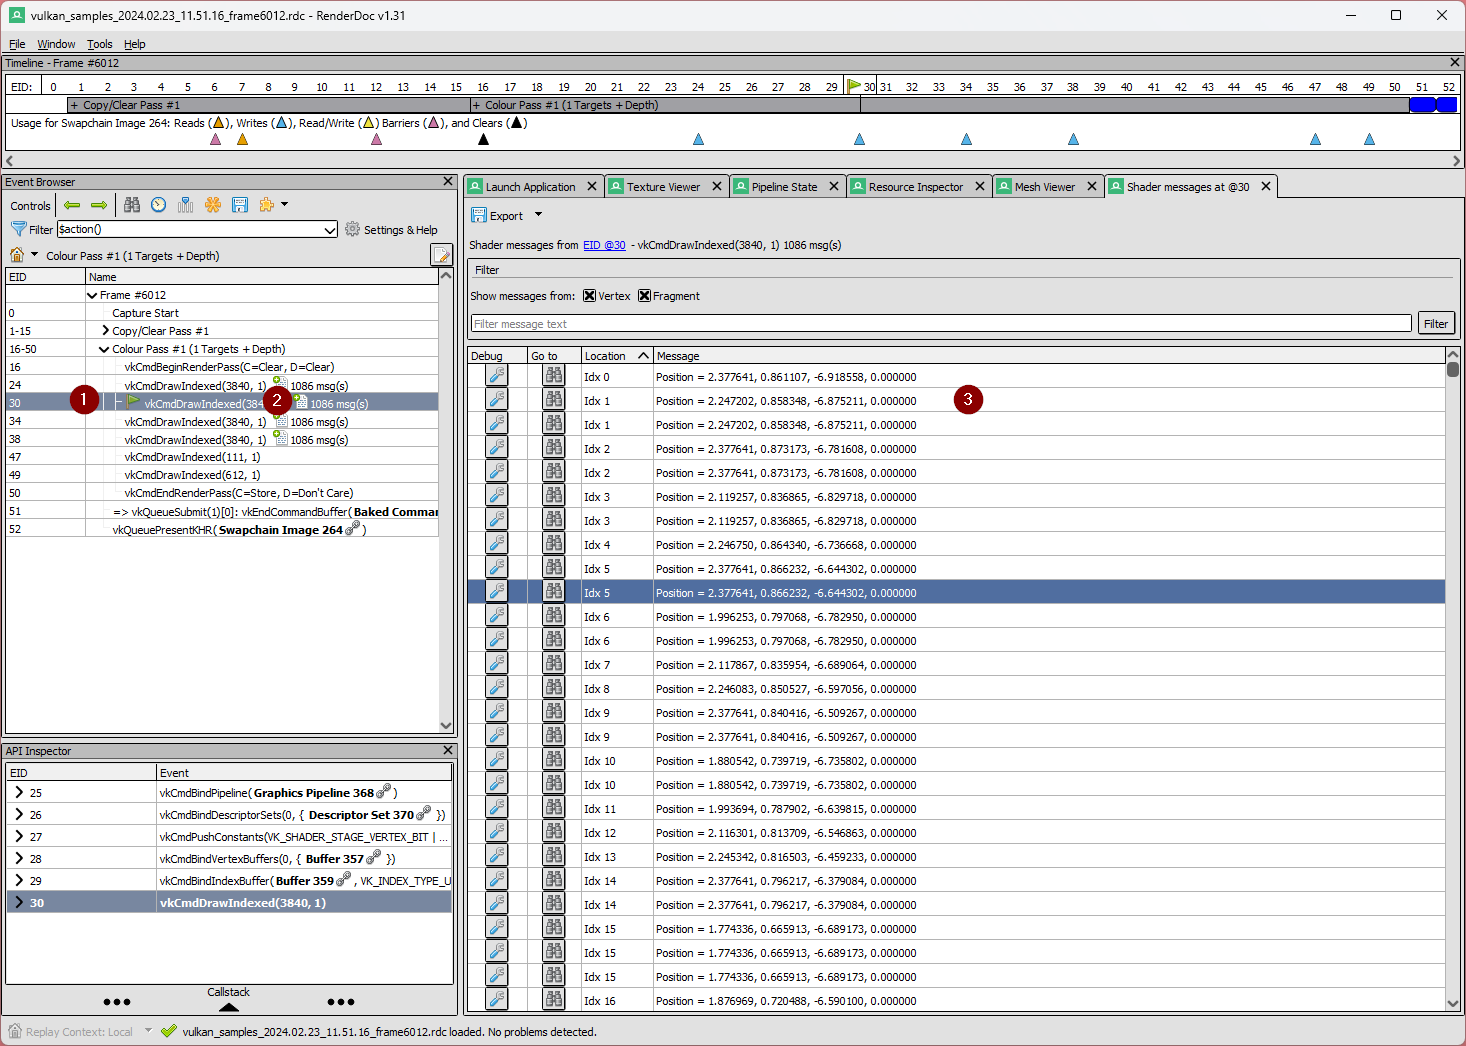
Task: Follow the EID @30 link
Action: coord(604,245)
